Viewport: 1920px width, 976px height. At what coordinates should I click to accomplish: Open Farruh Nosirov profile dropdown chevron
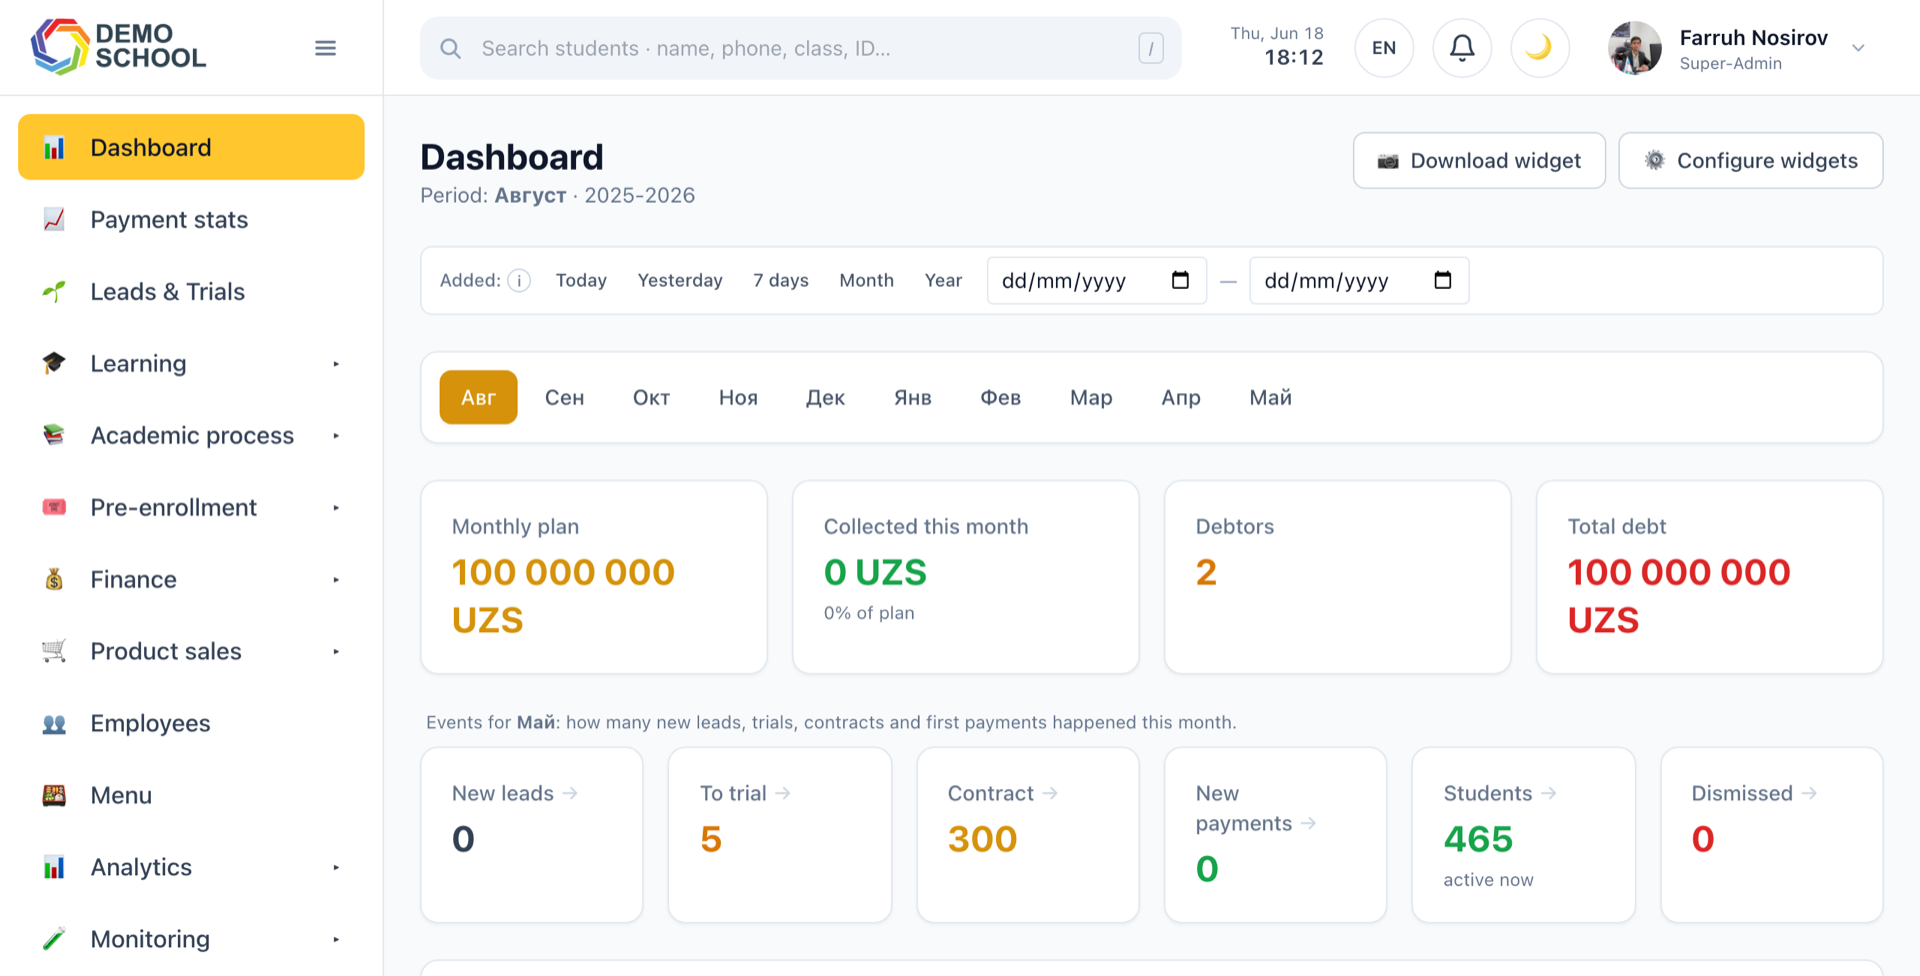1858,48
